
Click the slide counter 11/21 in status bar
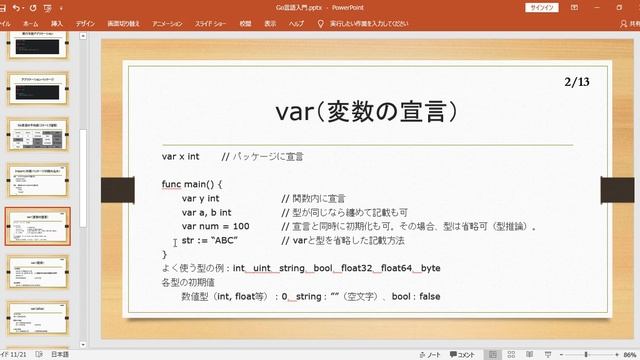tap(13, 355)
